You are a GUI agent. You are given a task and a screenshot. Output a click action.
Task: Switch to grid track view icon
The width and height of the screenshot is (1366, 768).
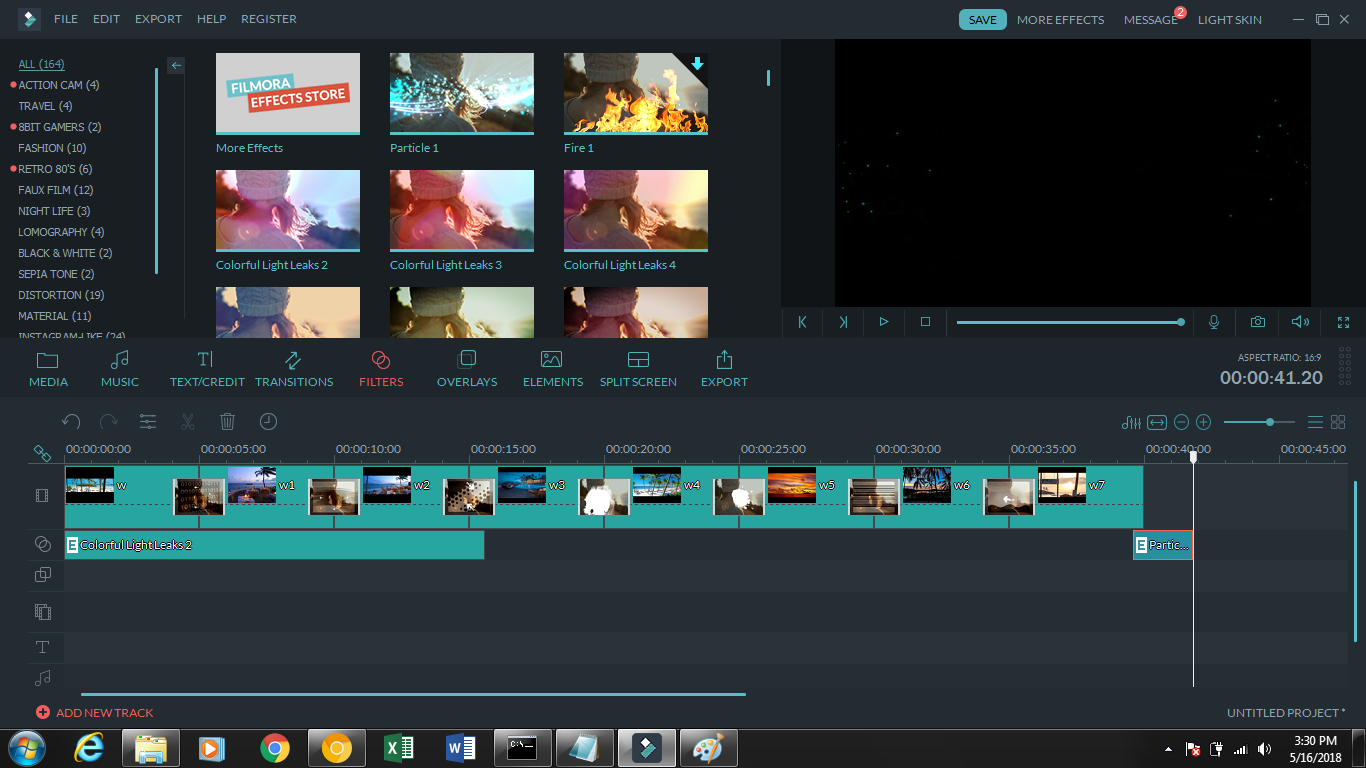[1338, 423]
